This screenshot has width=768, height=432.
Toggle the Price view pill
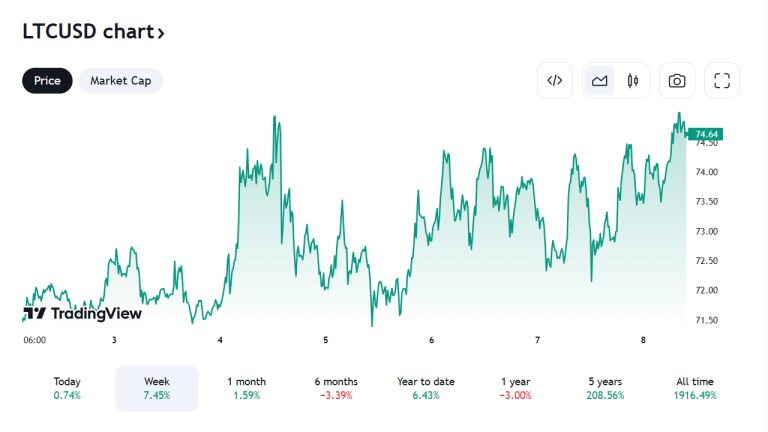(x=47, y=81)
